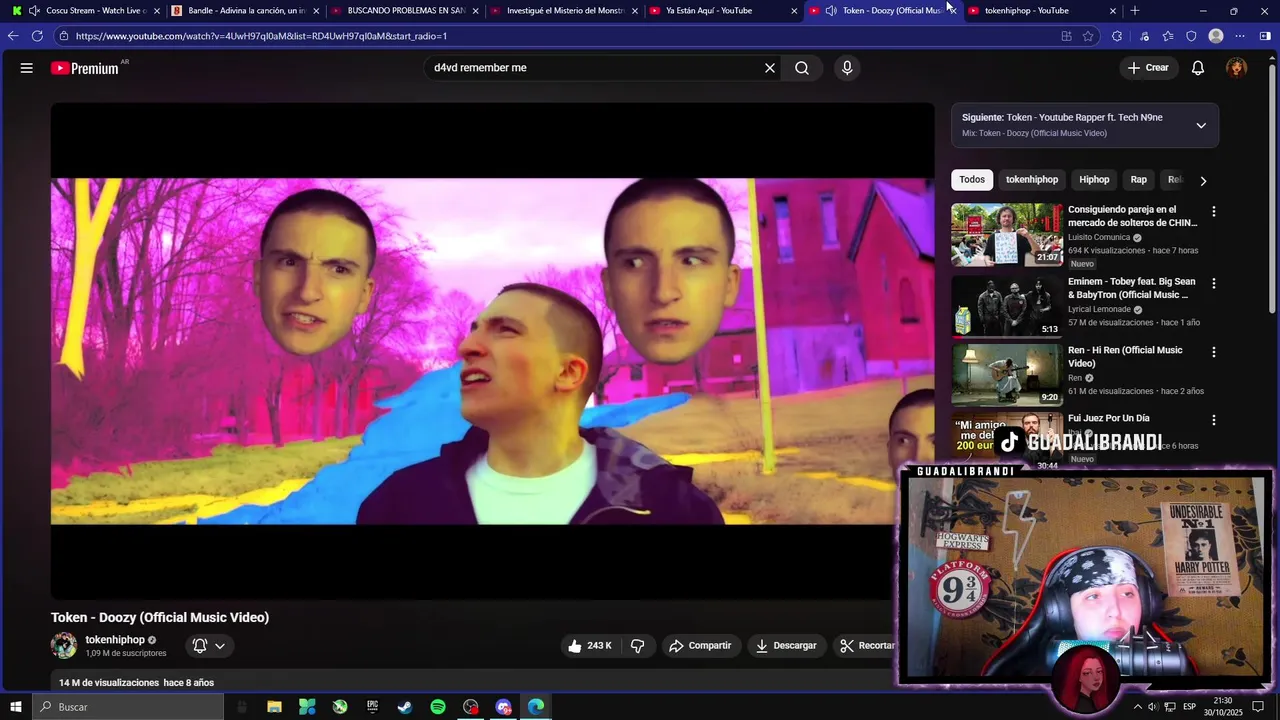Open the Ren - Hi Ren video title
The image size is (1280, 720).
1125,357
